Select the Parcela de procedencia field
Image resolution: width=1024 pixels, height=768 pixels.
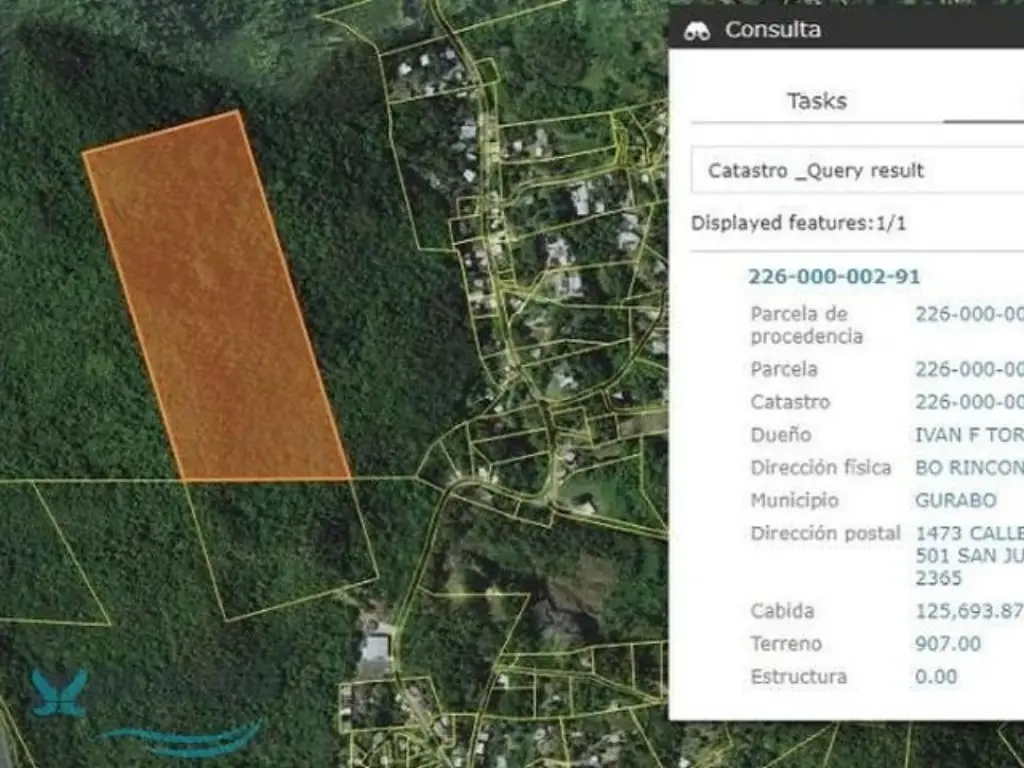(806, 325)
